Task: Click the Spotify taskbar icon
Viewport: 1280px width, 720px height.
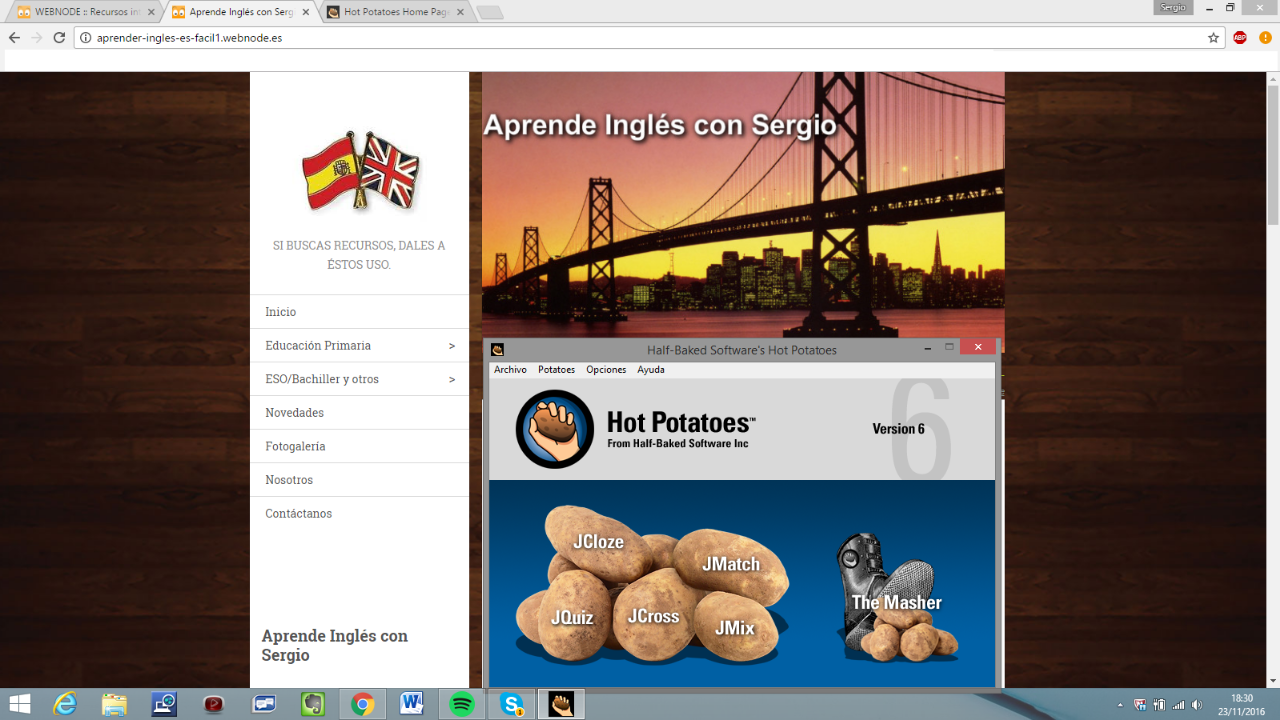Action: click(462, 704)
